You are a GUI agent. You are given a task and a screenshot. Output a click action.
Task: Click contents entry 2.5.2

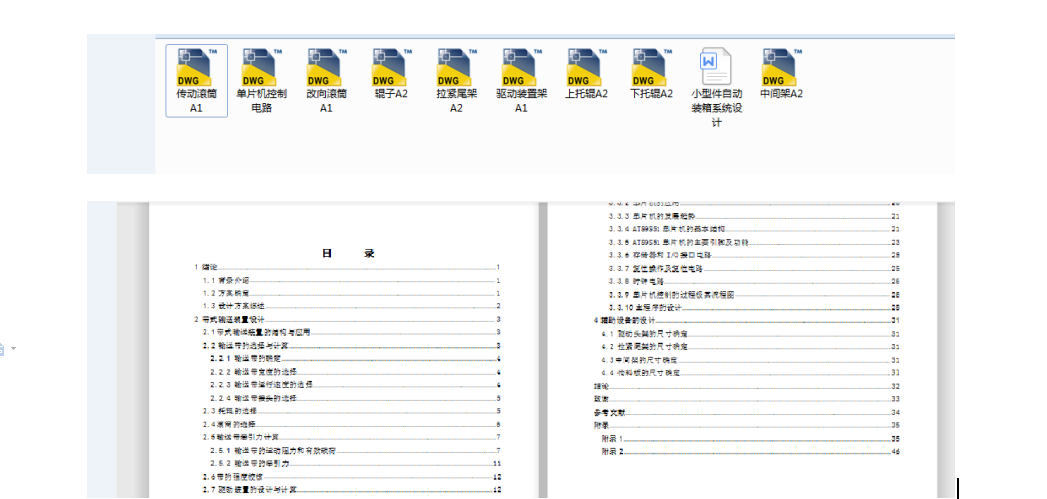click(356, 463)
